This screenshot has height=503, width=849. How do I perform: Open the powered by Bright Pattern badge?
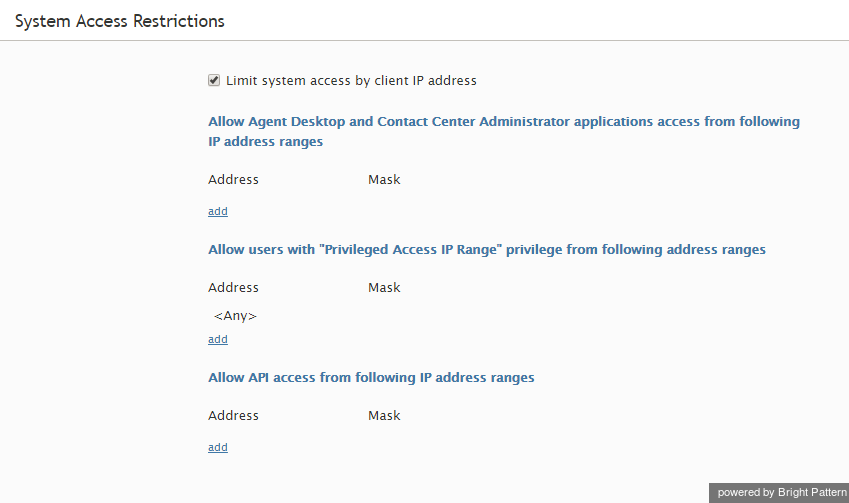point(779,493)
